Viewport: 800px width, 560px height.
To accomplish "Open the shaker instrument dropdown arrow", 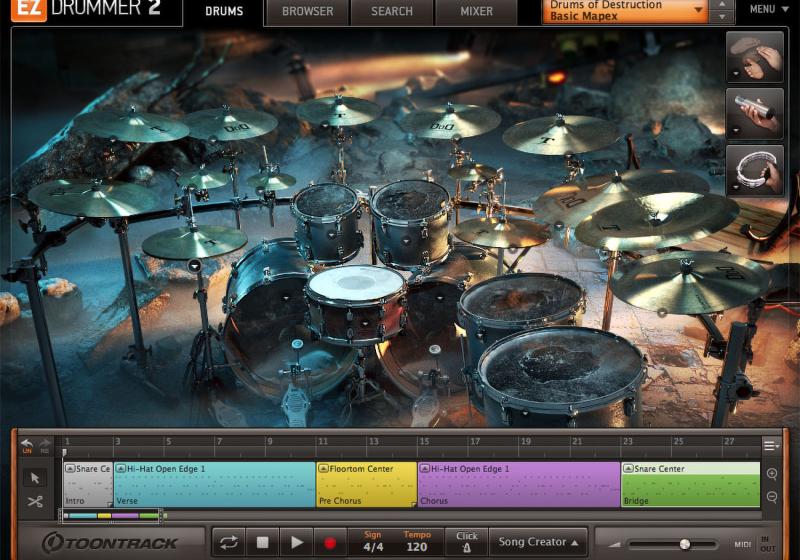I will point(736,131).
